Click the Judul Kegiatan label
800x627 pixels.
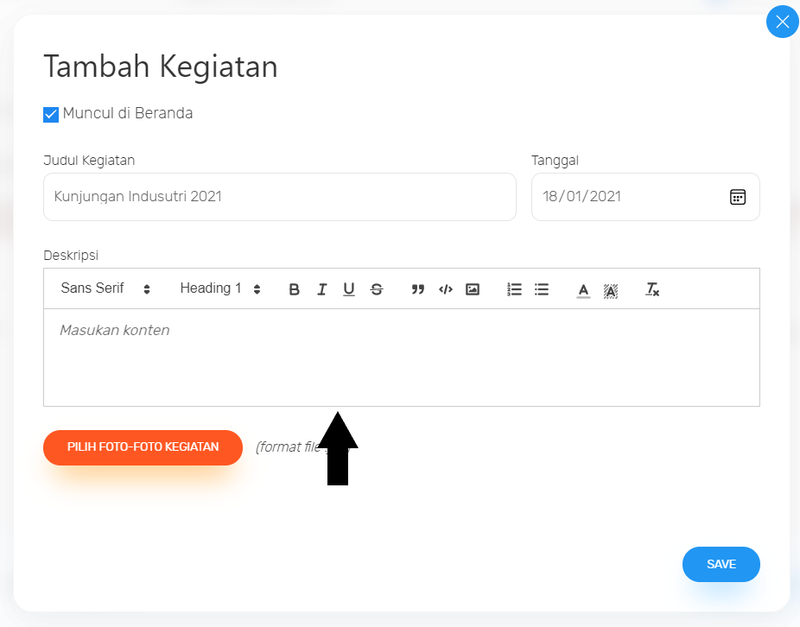point(89,160)
